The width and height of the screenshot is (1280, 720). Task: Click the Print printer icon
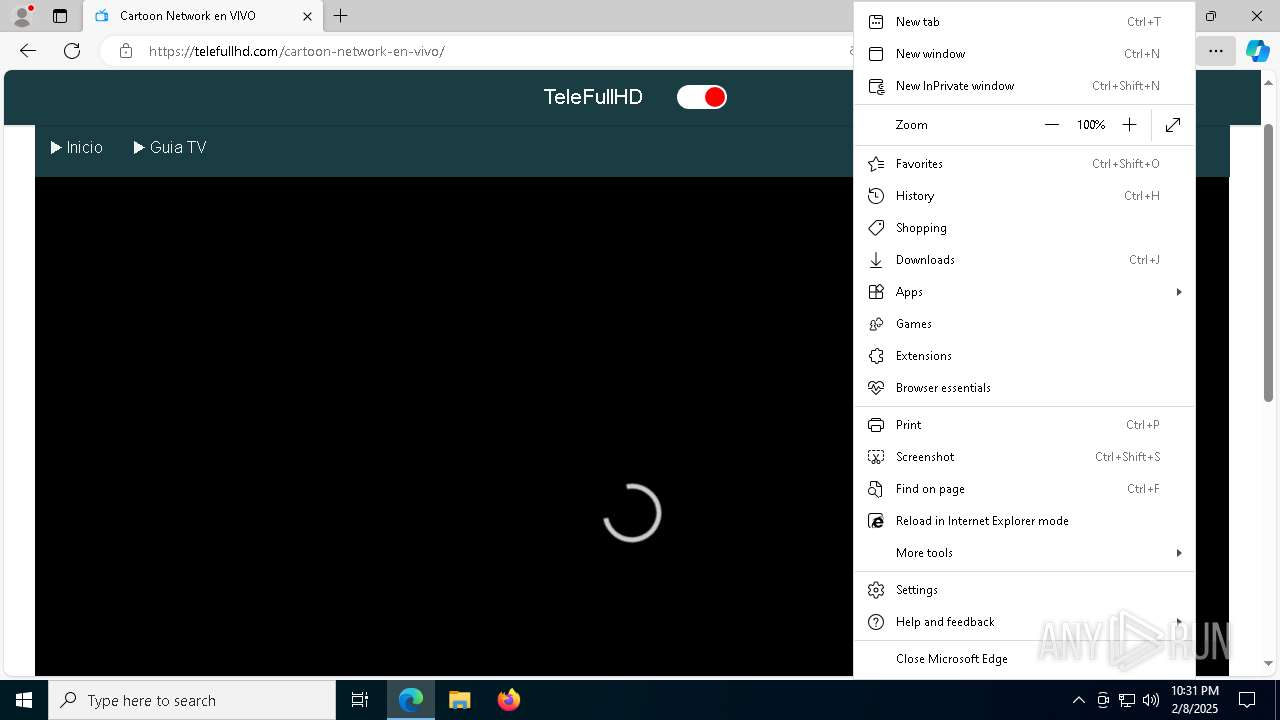[876, 425]
